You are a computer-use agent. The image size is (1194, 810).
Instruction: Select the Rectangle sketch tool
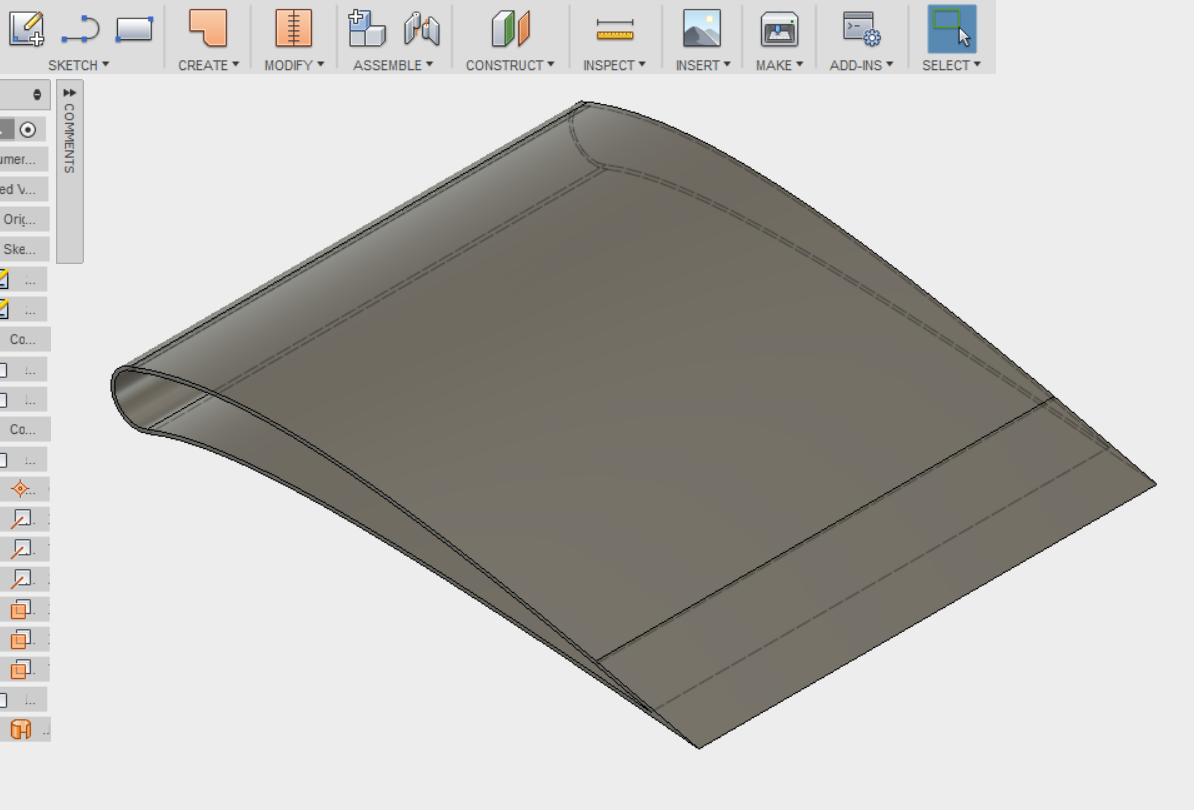134,29
